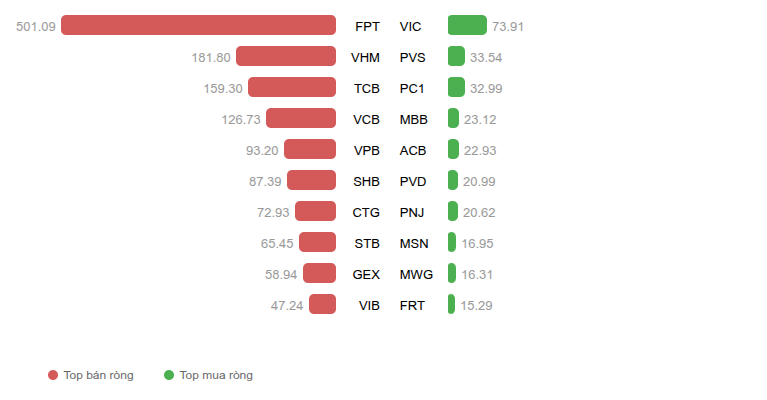Click the TCB net sell bar
The image size is (767, 400).
pyautogui.click(x=292, y=87)
